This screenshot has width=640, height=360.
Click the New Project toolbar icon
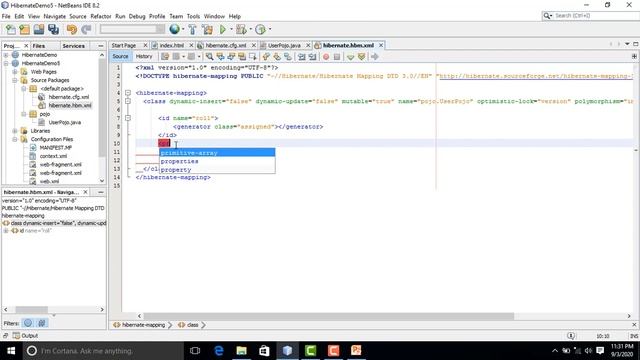[24, 29]
